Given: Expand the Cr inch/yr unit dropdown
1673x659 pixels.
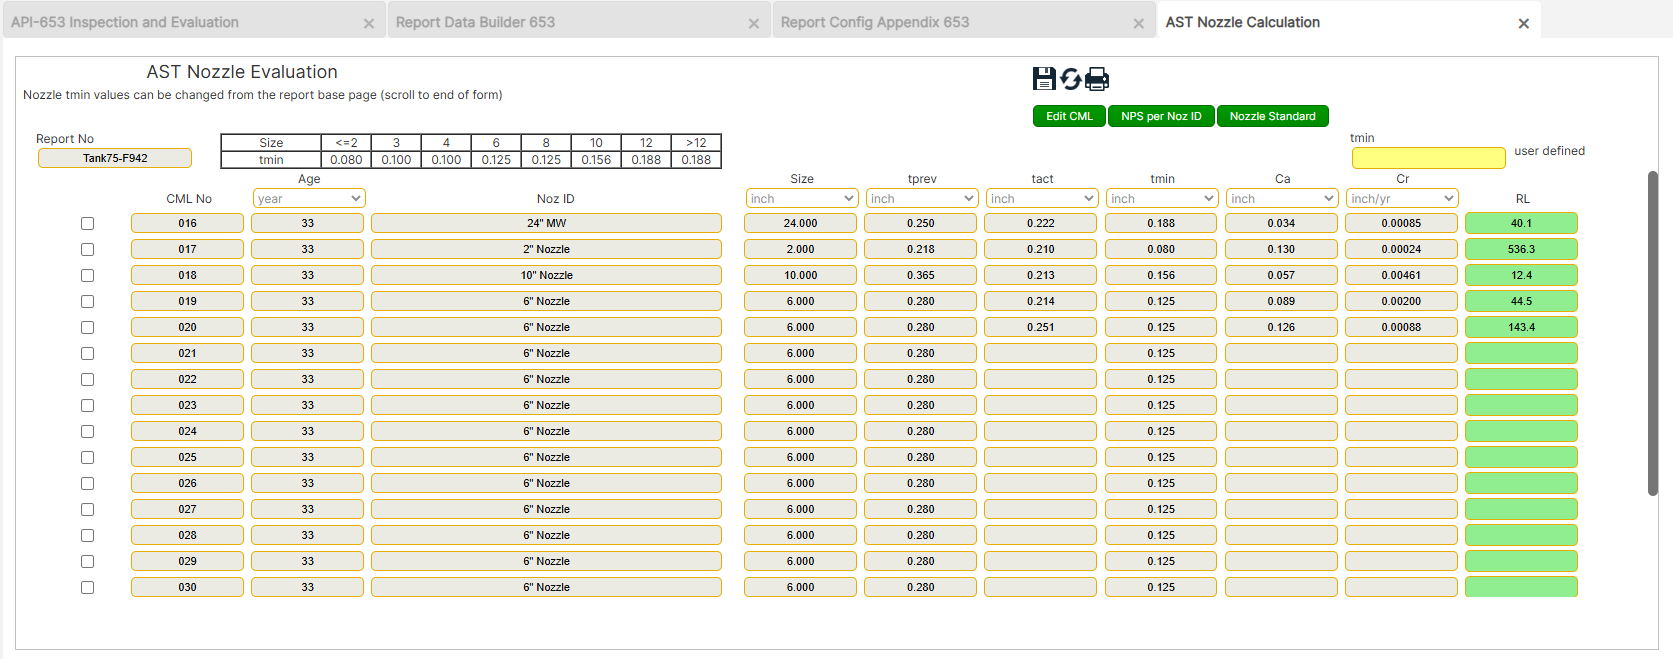Looking at the screenshot, I should pos(1401,199).
